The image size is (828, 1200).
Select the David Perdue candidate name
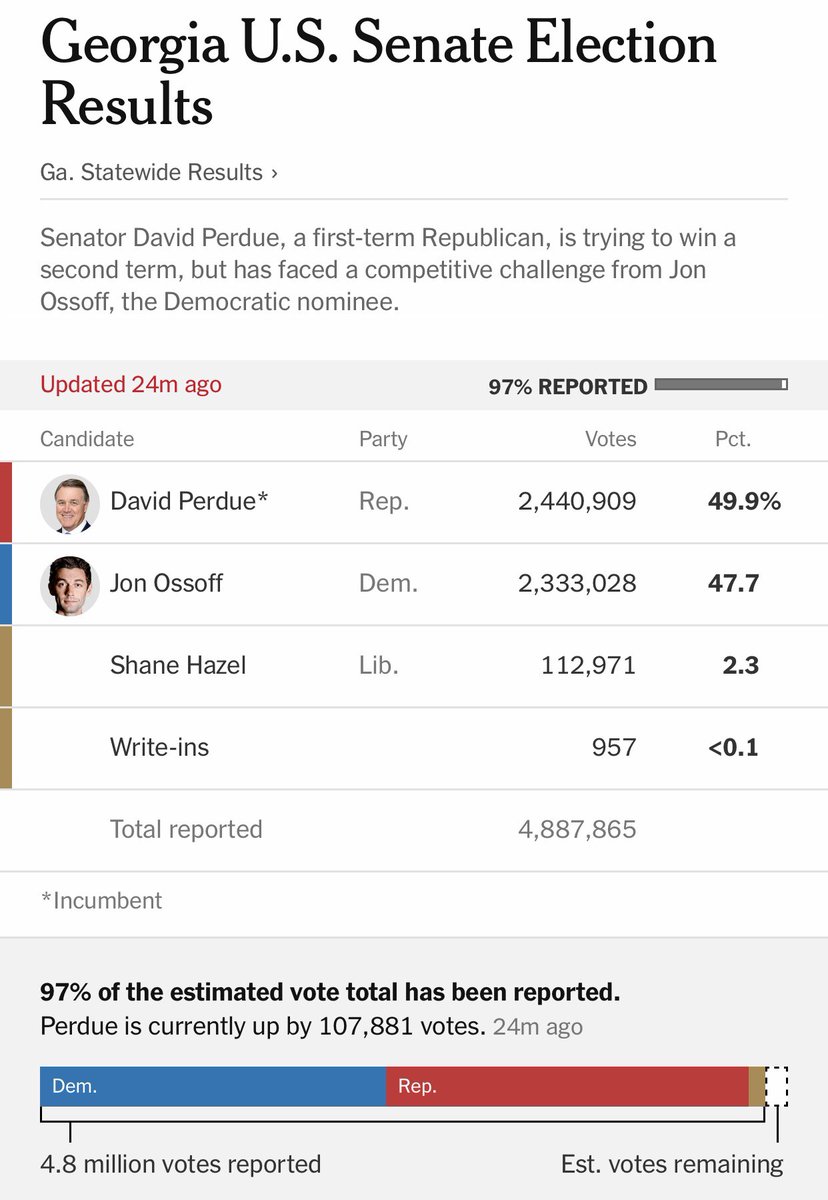tap(189, 501)
